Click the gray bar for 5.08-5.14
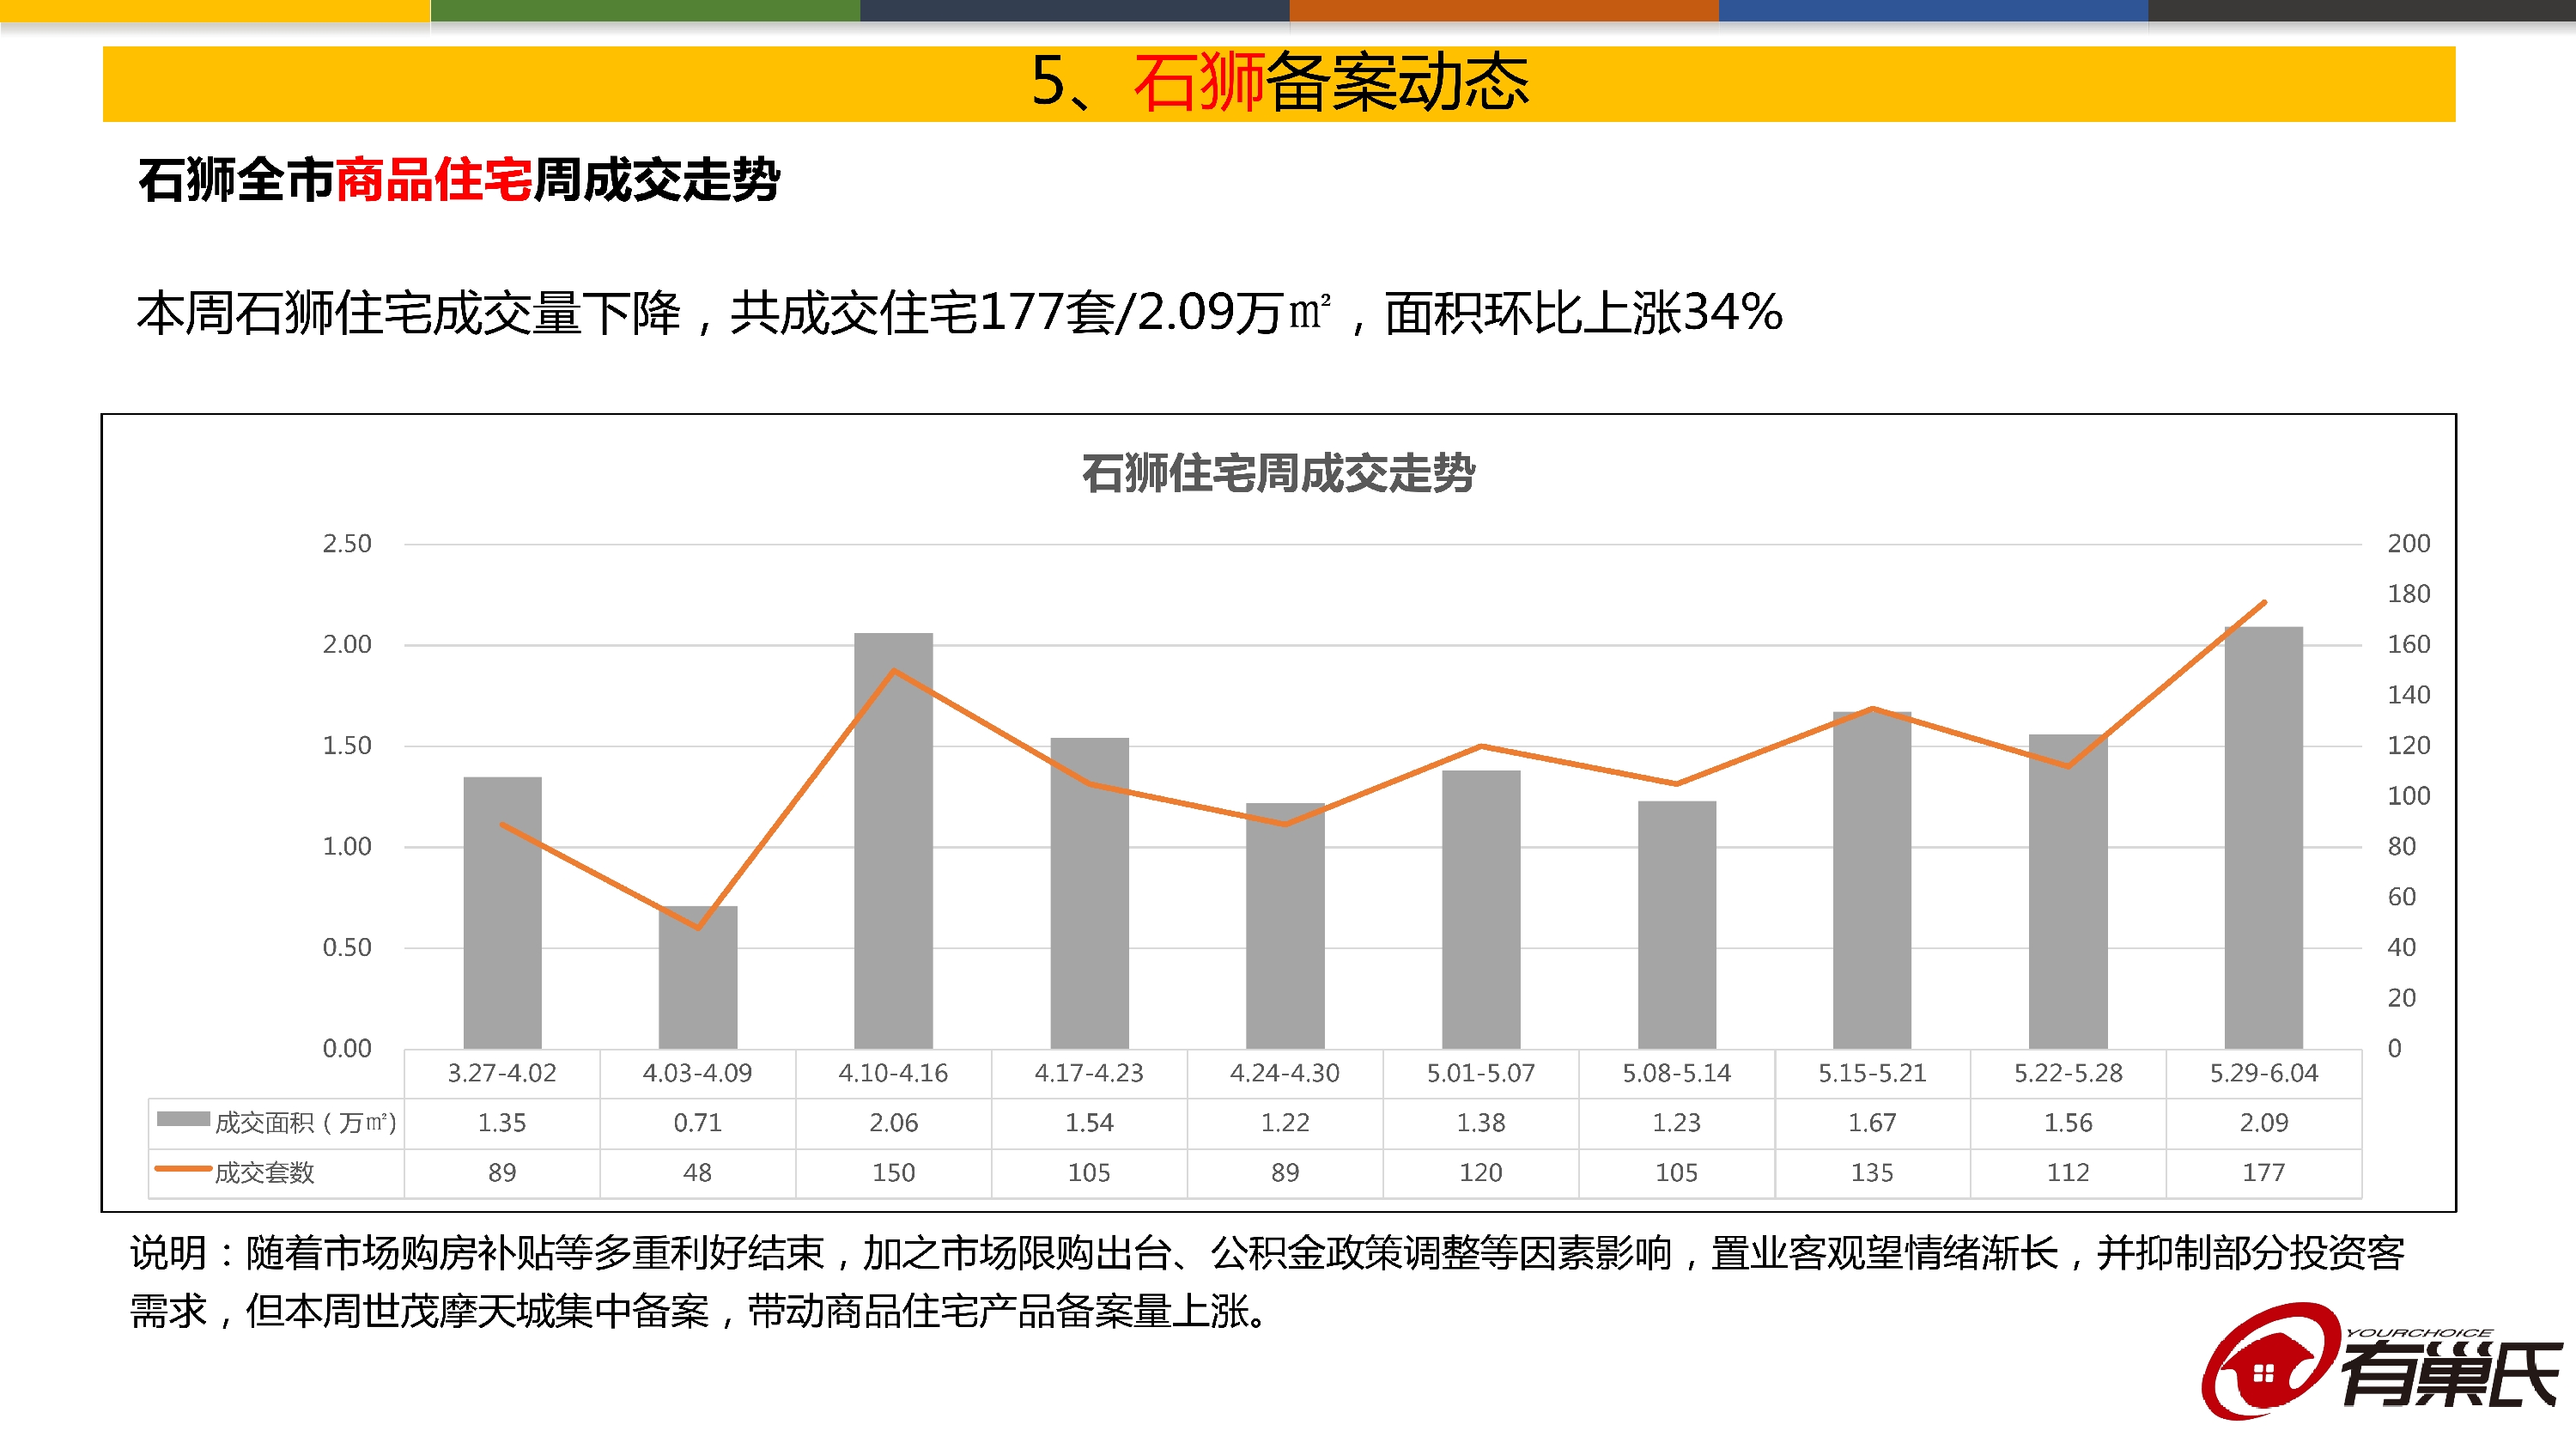This screenshot has width=2576, height=1431. (1677, 924)
